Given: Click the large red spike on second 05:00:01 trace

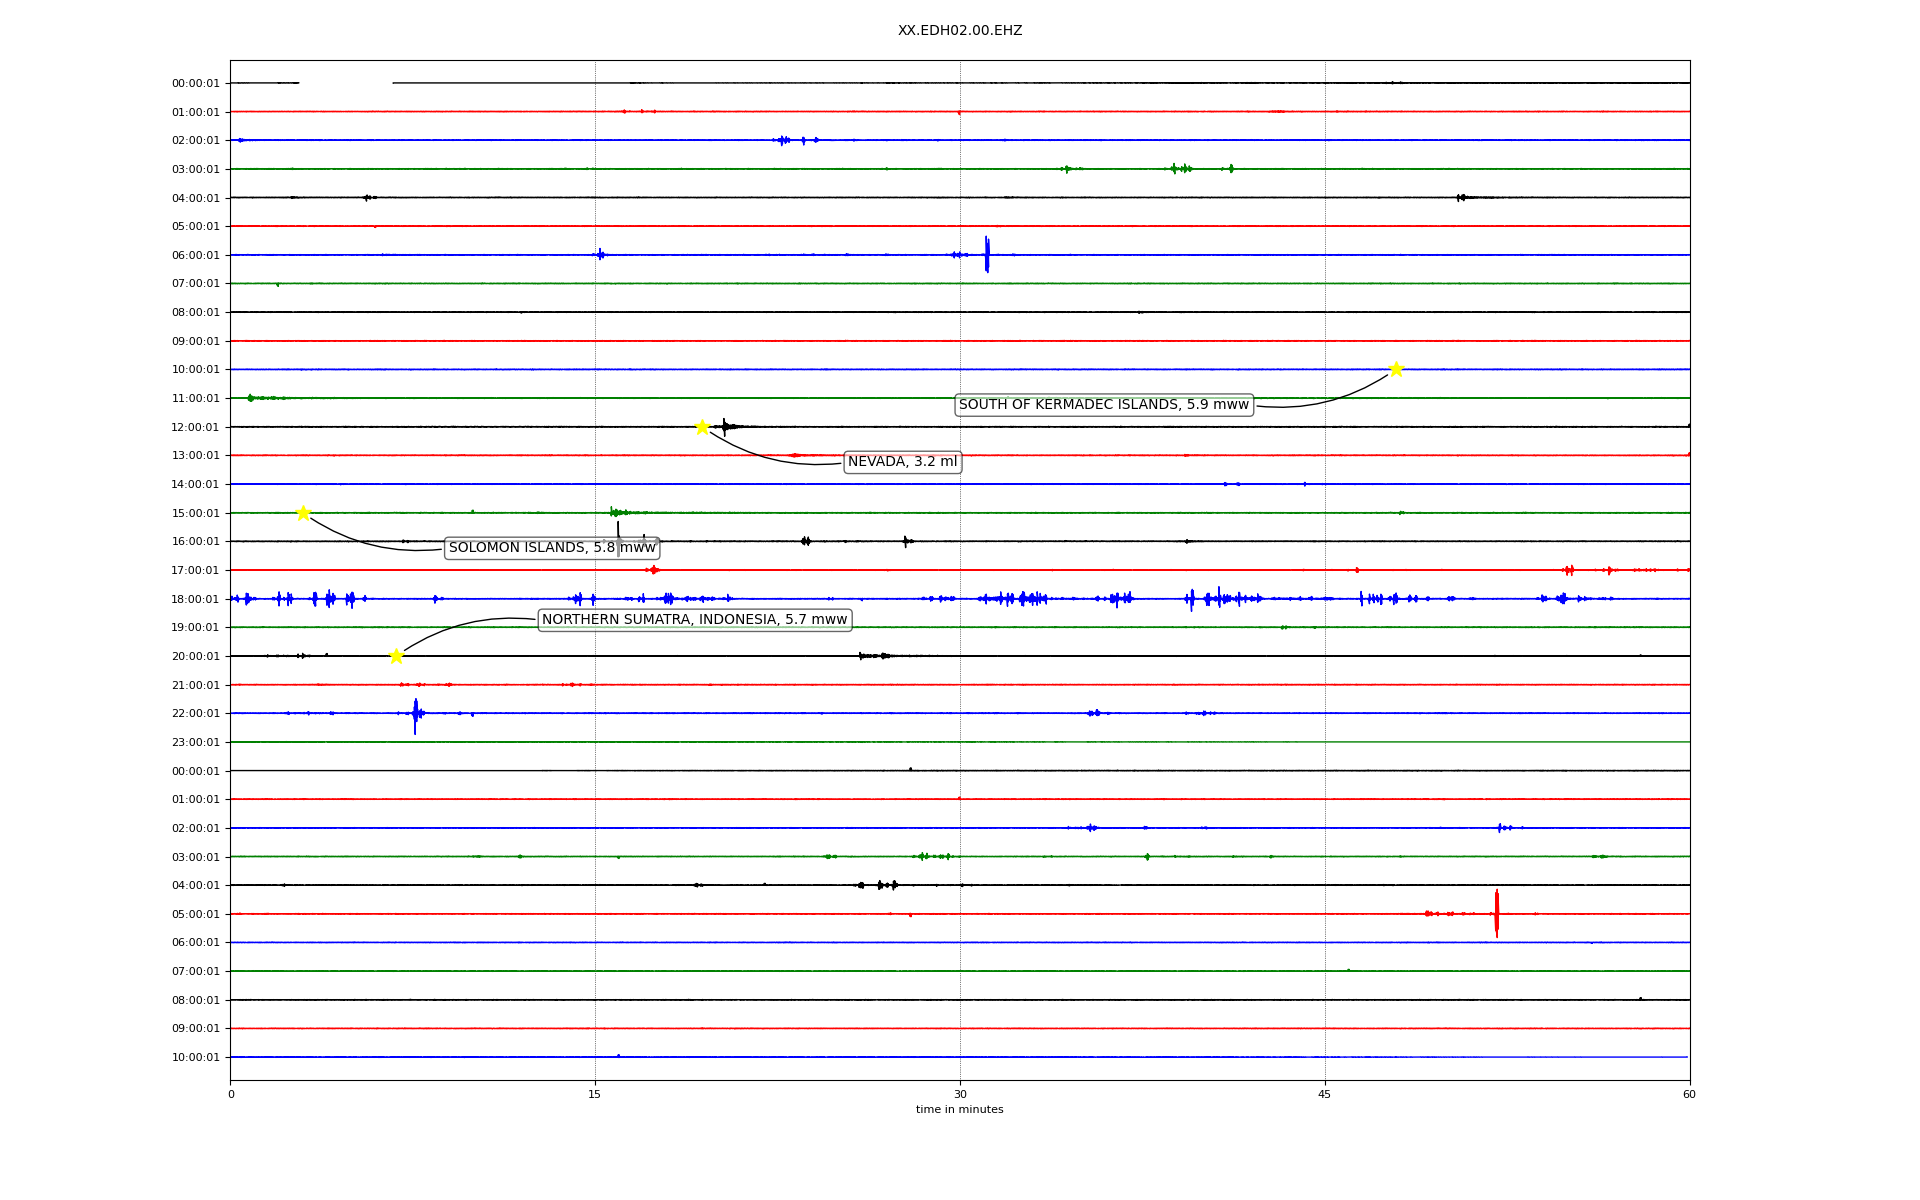Looking at the screenshot, I should pos(1496,913).
